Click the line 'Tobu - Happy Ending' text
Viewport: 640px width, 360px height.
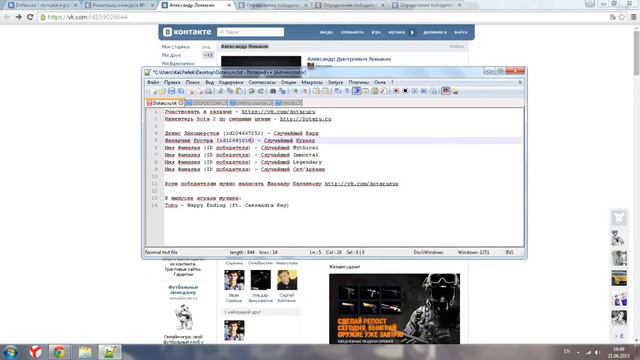[x=227, y=205]
